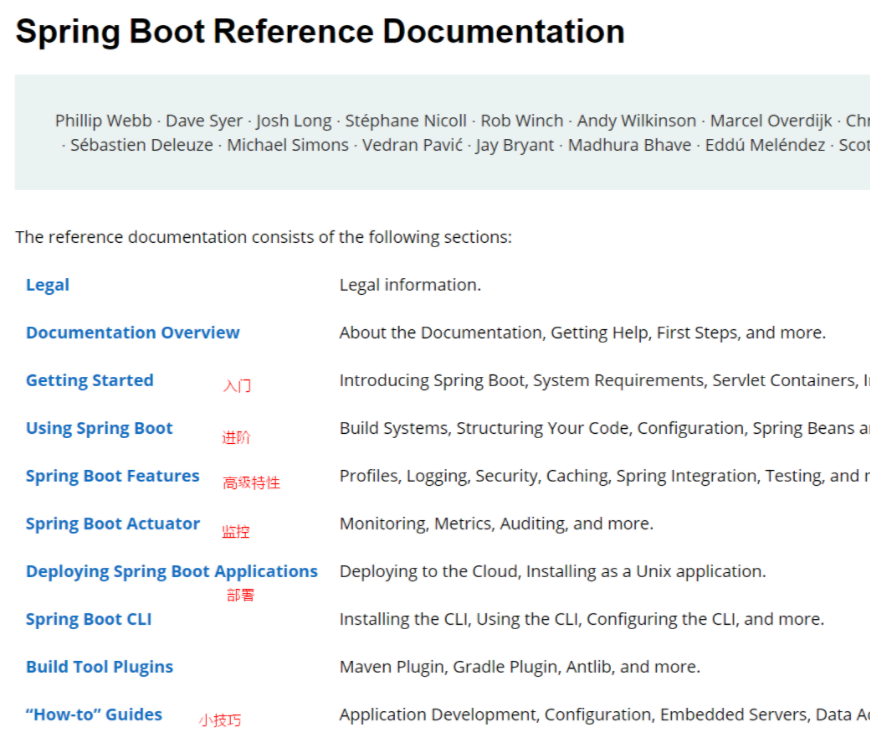Viewport: 870px width, 745px height.
Task: Open Deploying Spring Boot Applications link
Action: (172, 571)
